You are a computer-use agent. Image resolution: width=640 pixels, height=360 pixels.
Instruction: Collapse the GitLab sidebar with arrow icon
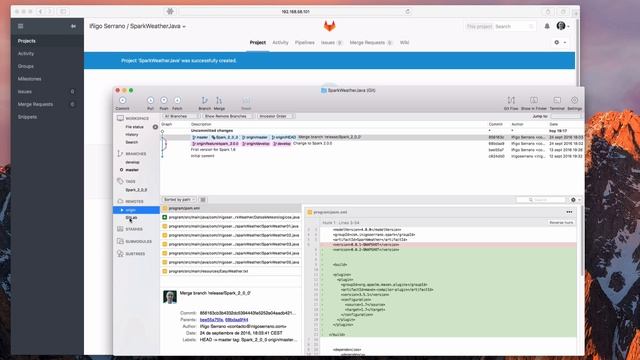click(x=73, y=26)
